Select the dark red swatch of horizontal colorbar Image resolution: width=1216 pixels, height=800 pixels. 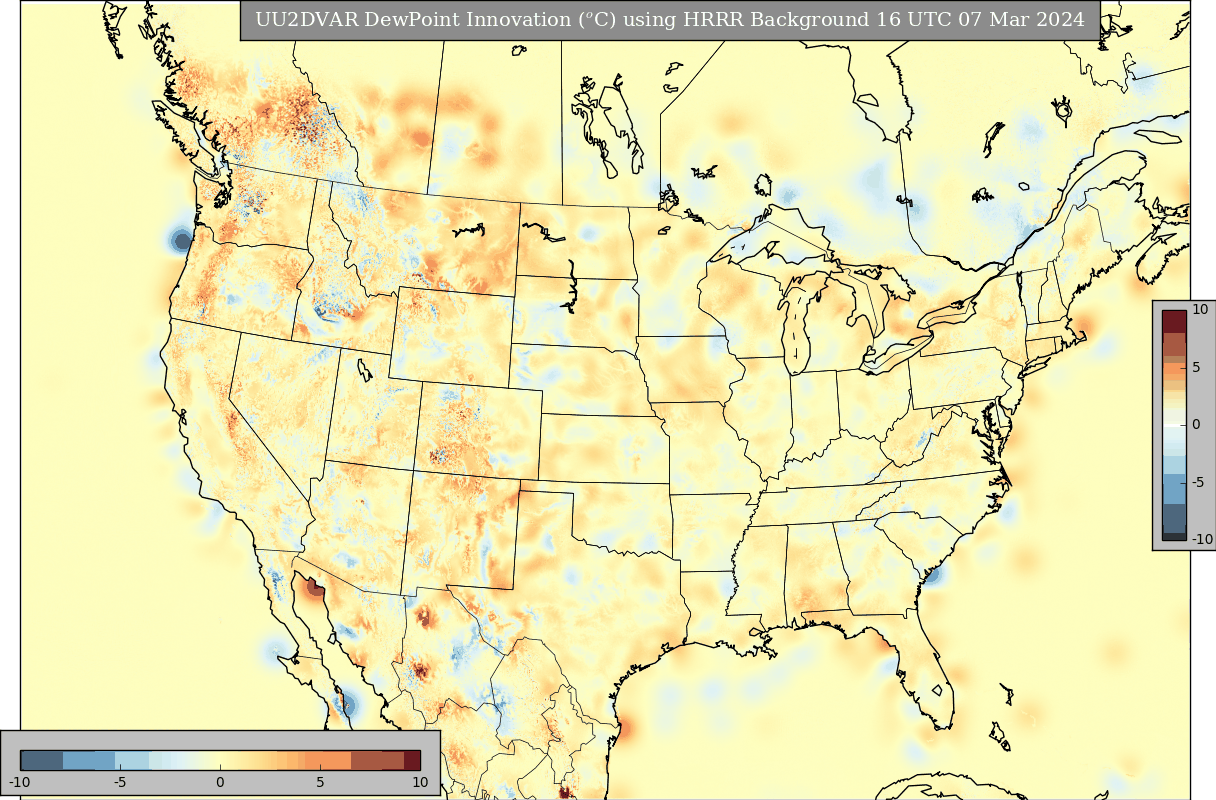point(412,760)
